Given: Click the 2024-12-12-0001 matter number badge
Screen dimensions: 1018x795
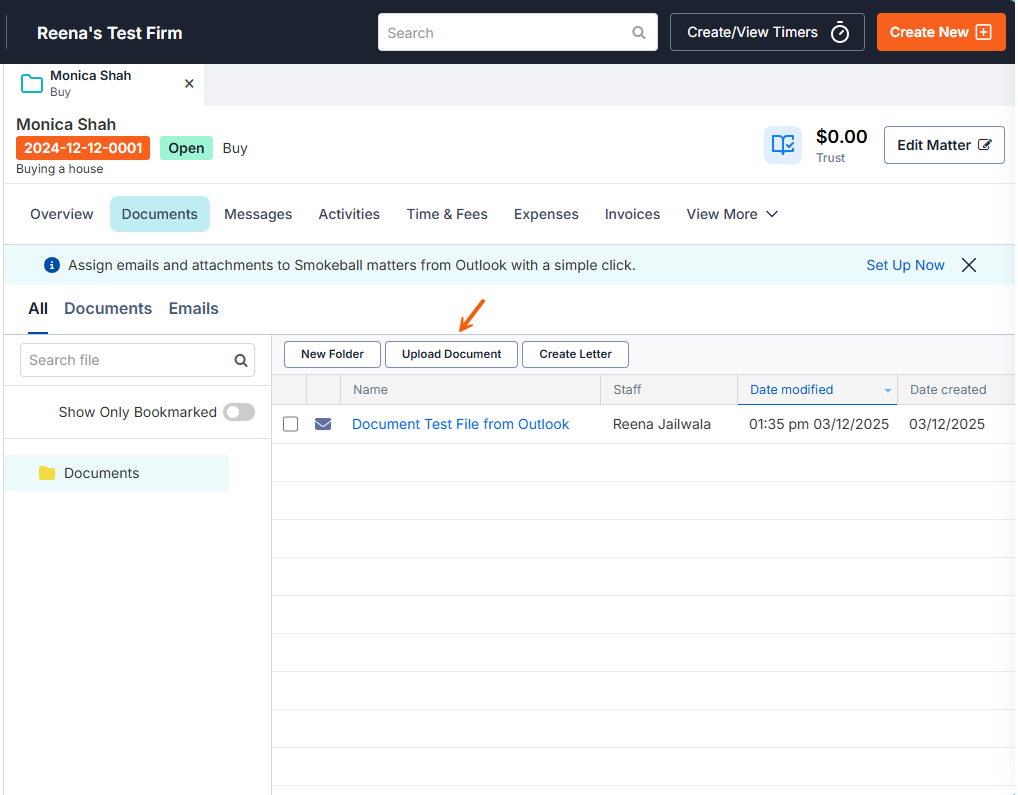Looking at the screenshot, I should pos(83,148).
